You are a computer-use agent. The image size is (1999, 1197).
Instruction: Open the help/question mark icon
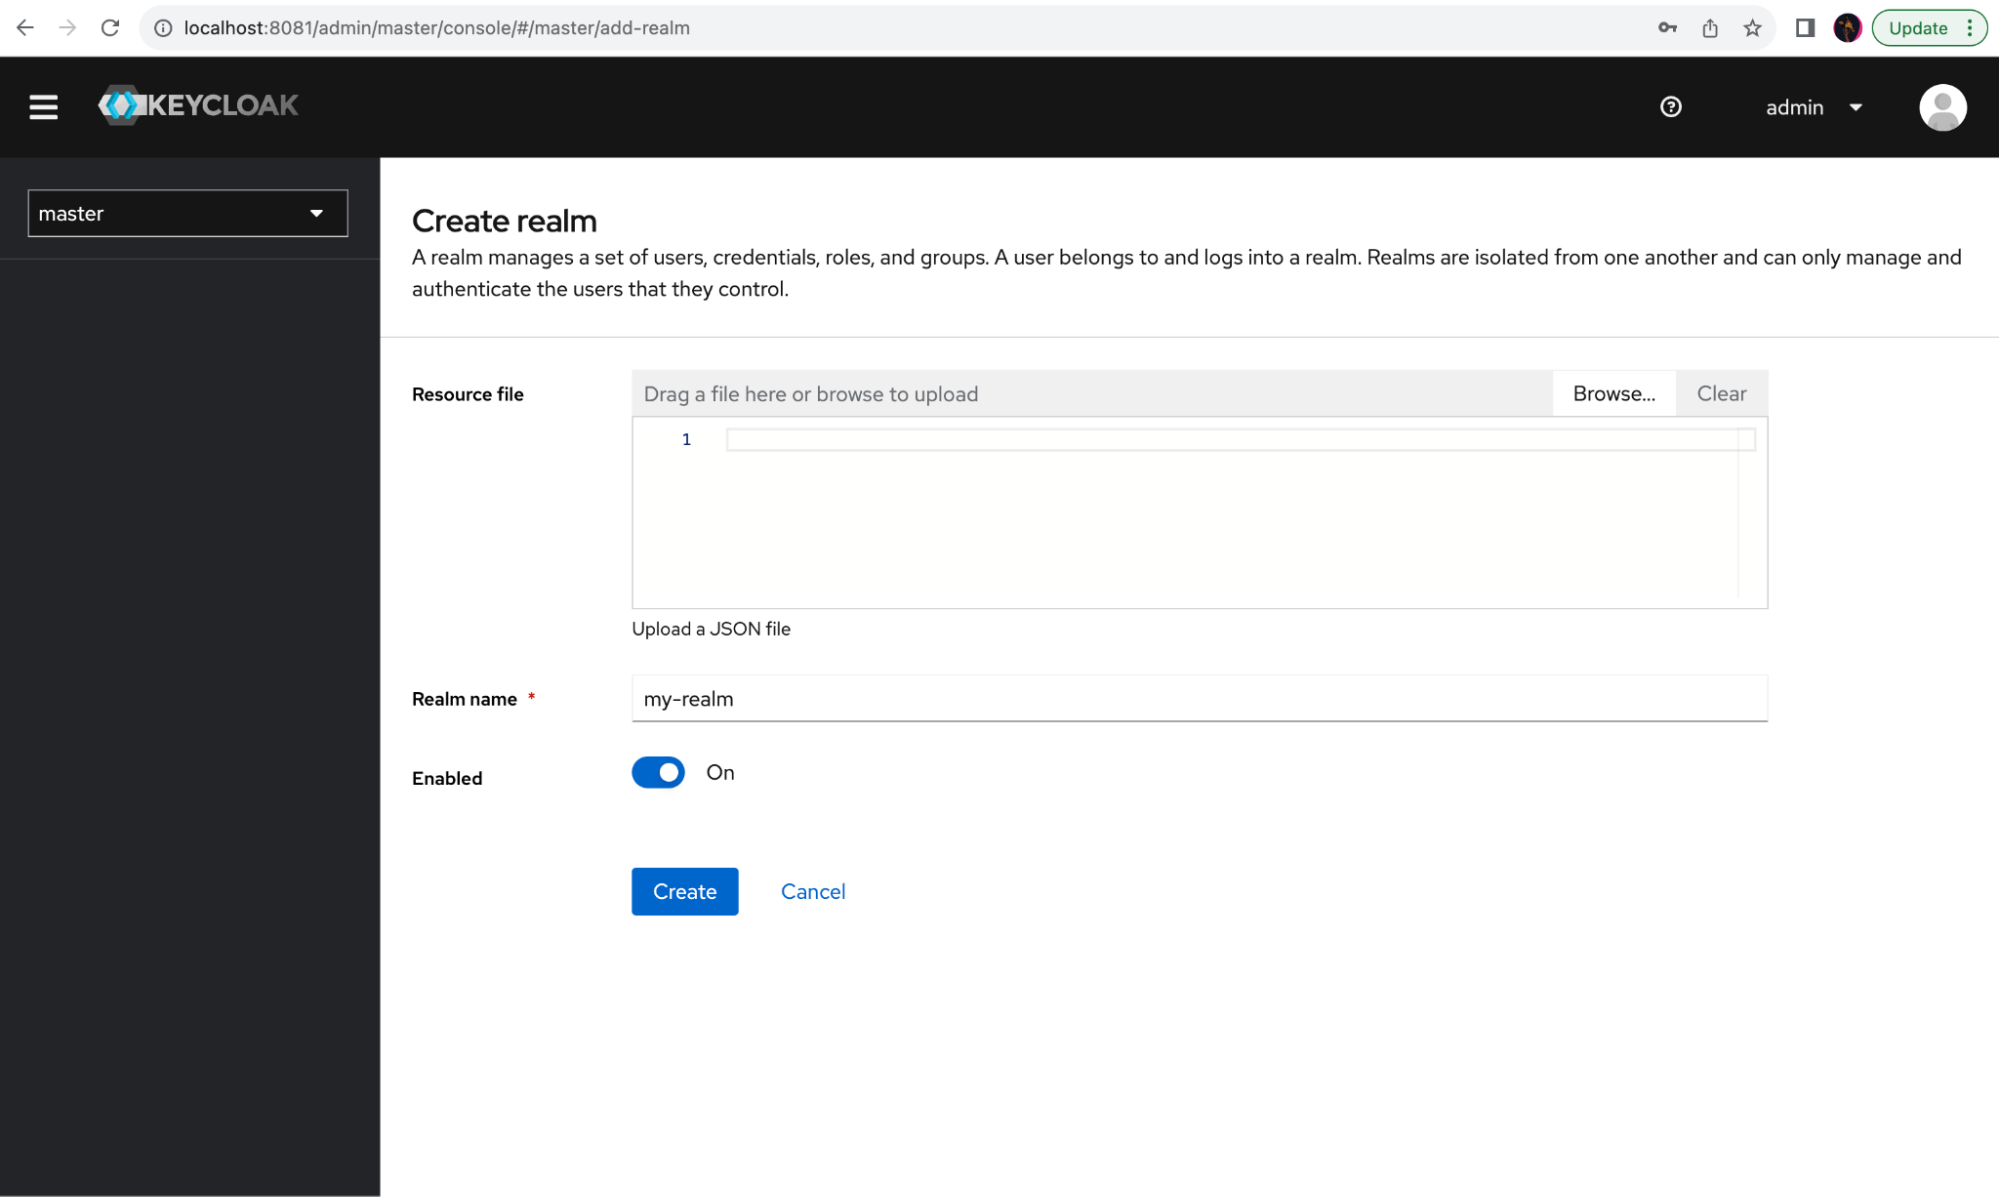pos(1670,105)
